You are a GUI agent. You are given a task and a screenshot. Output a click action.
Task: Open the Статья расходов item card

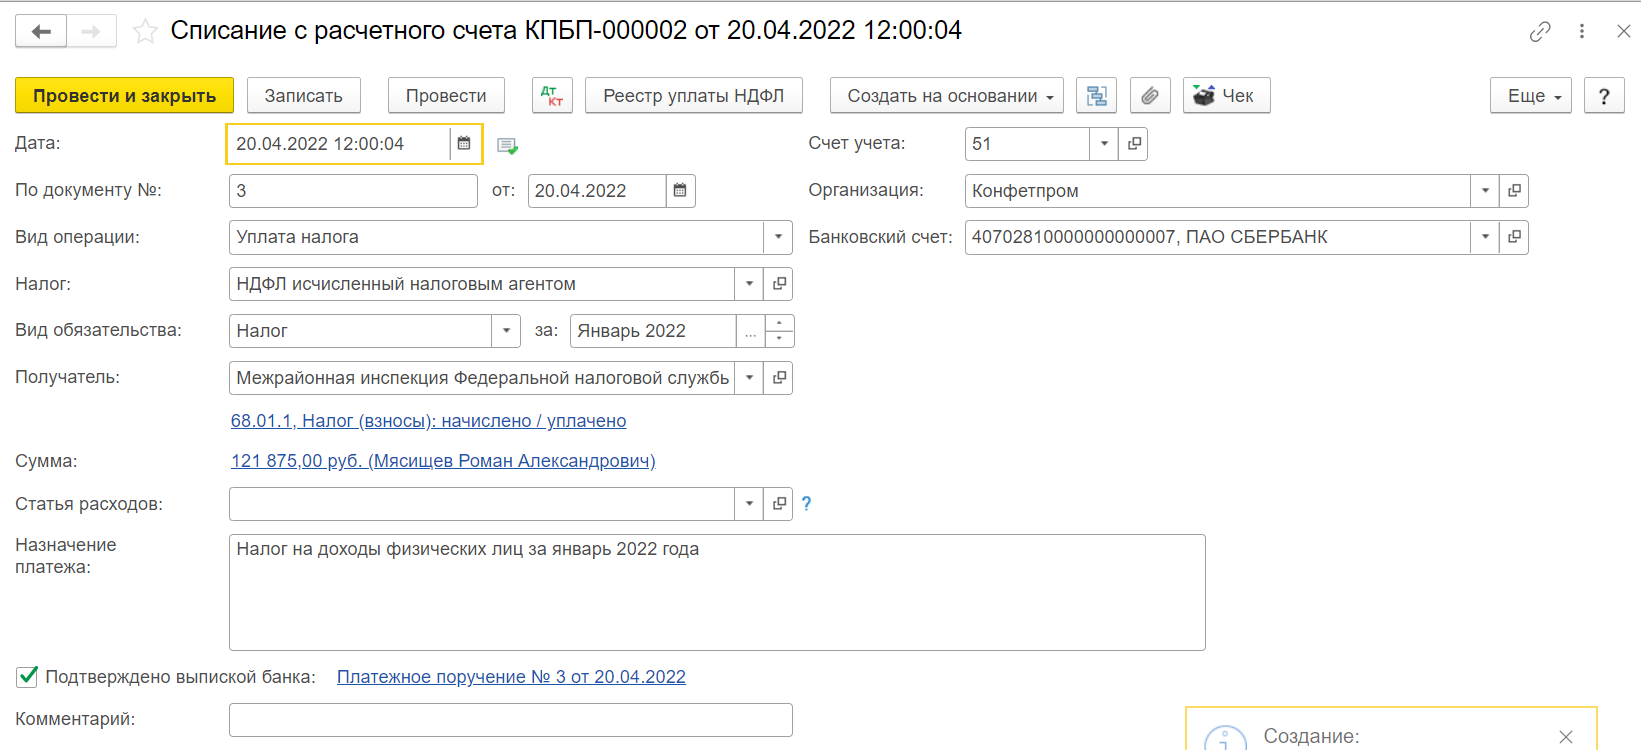(779, 504)
